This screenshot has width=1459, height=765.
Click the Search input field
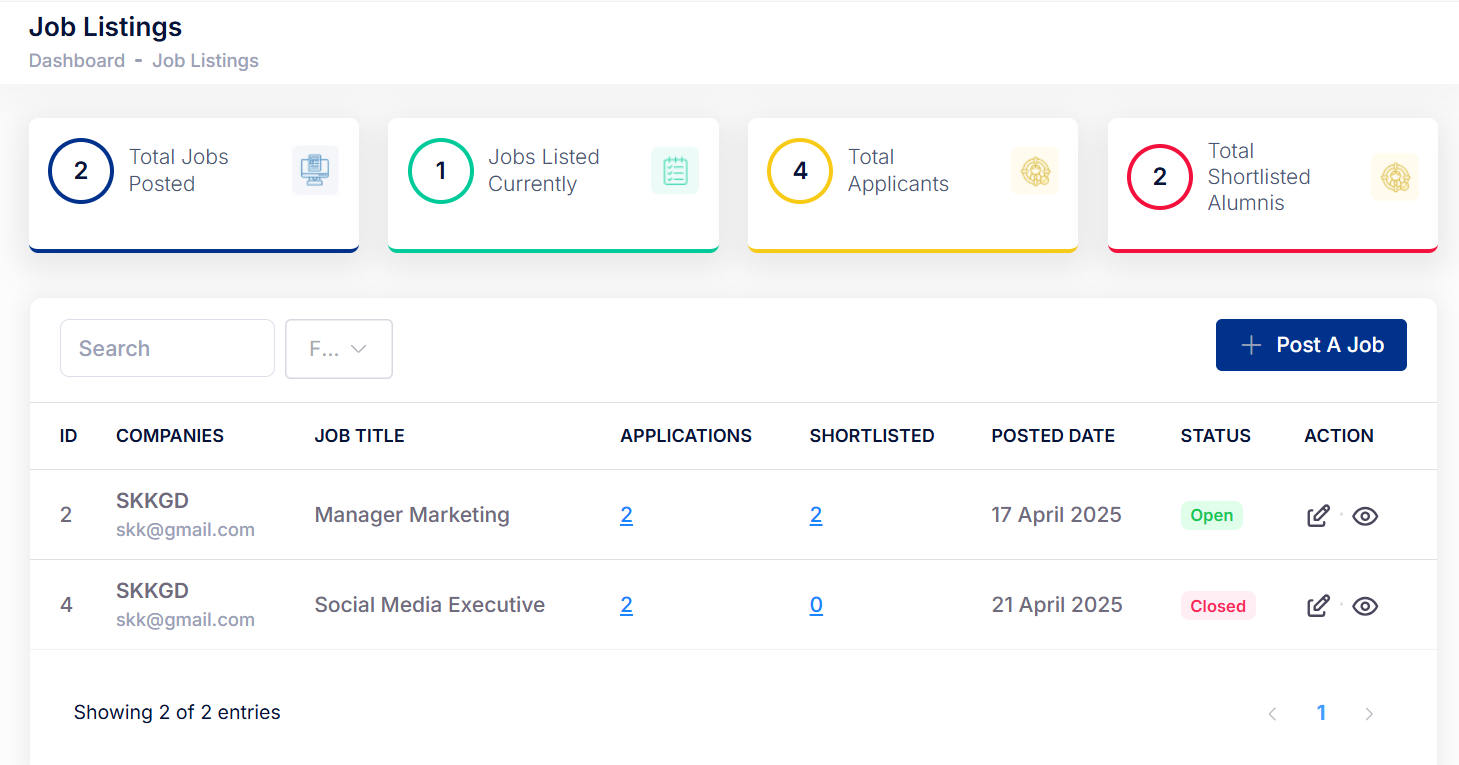[x=167, y=348]
